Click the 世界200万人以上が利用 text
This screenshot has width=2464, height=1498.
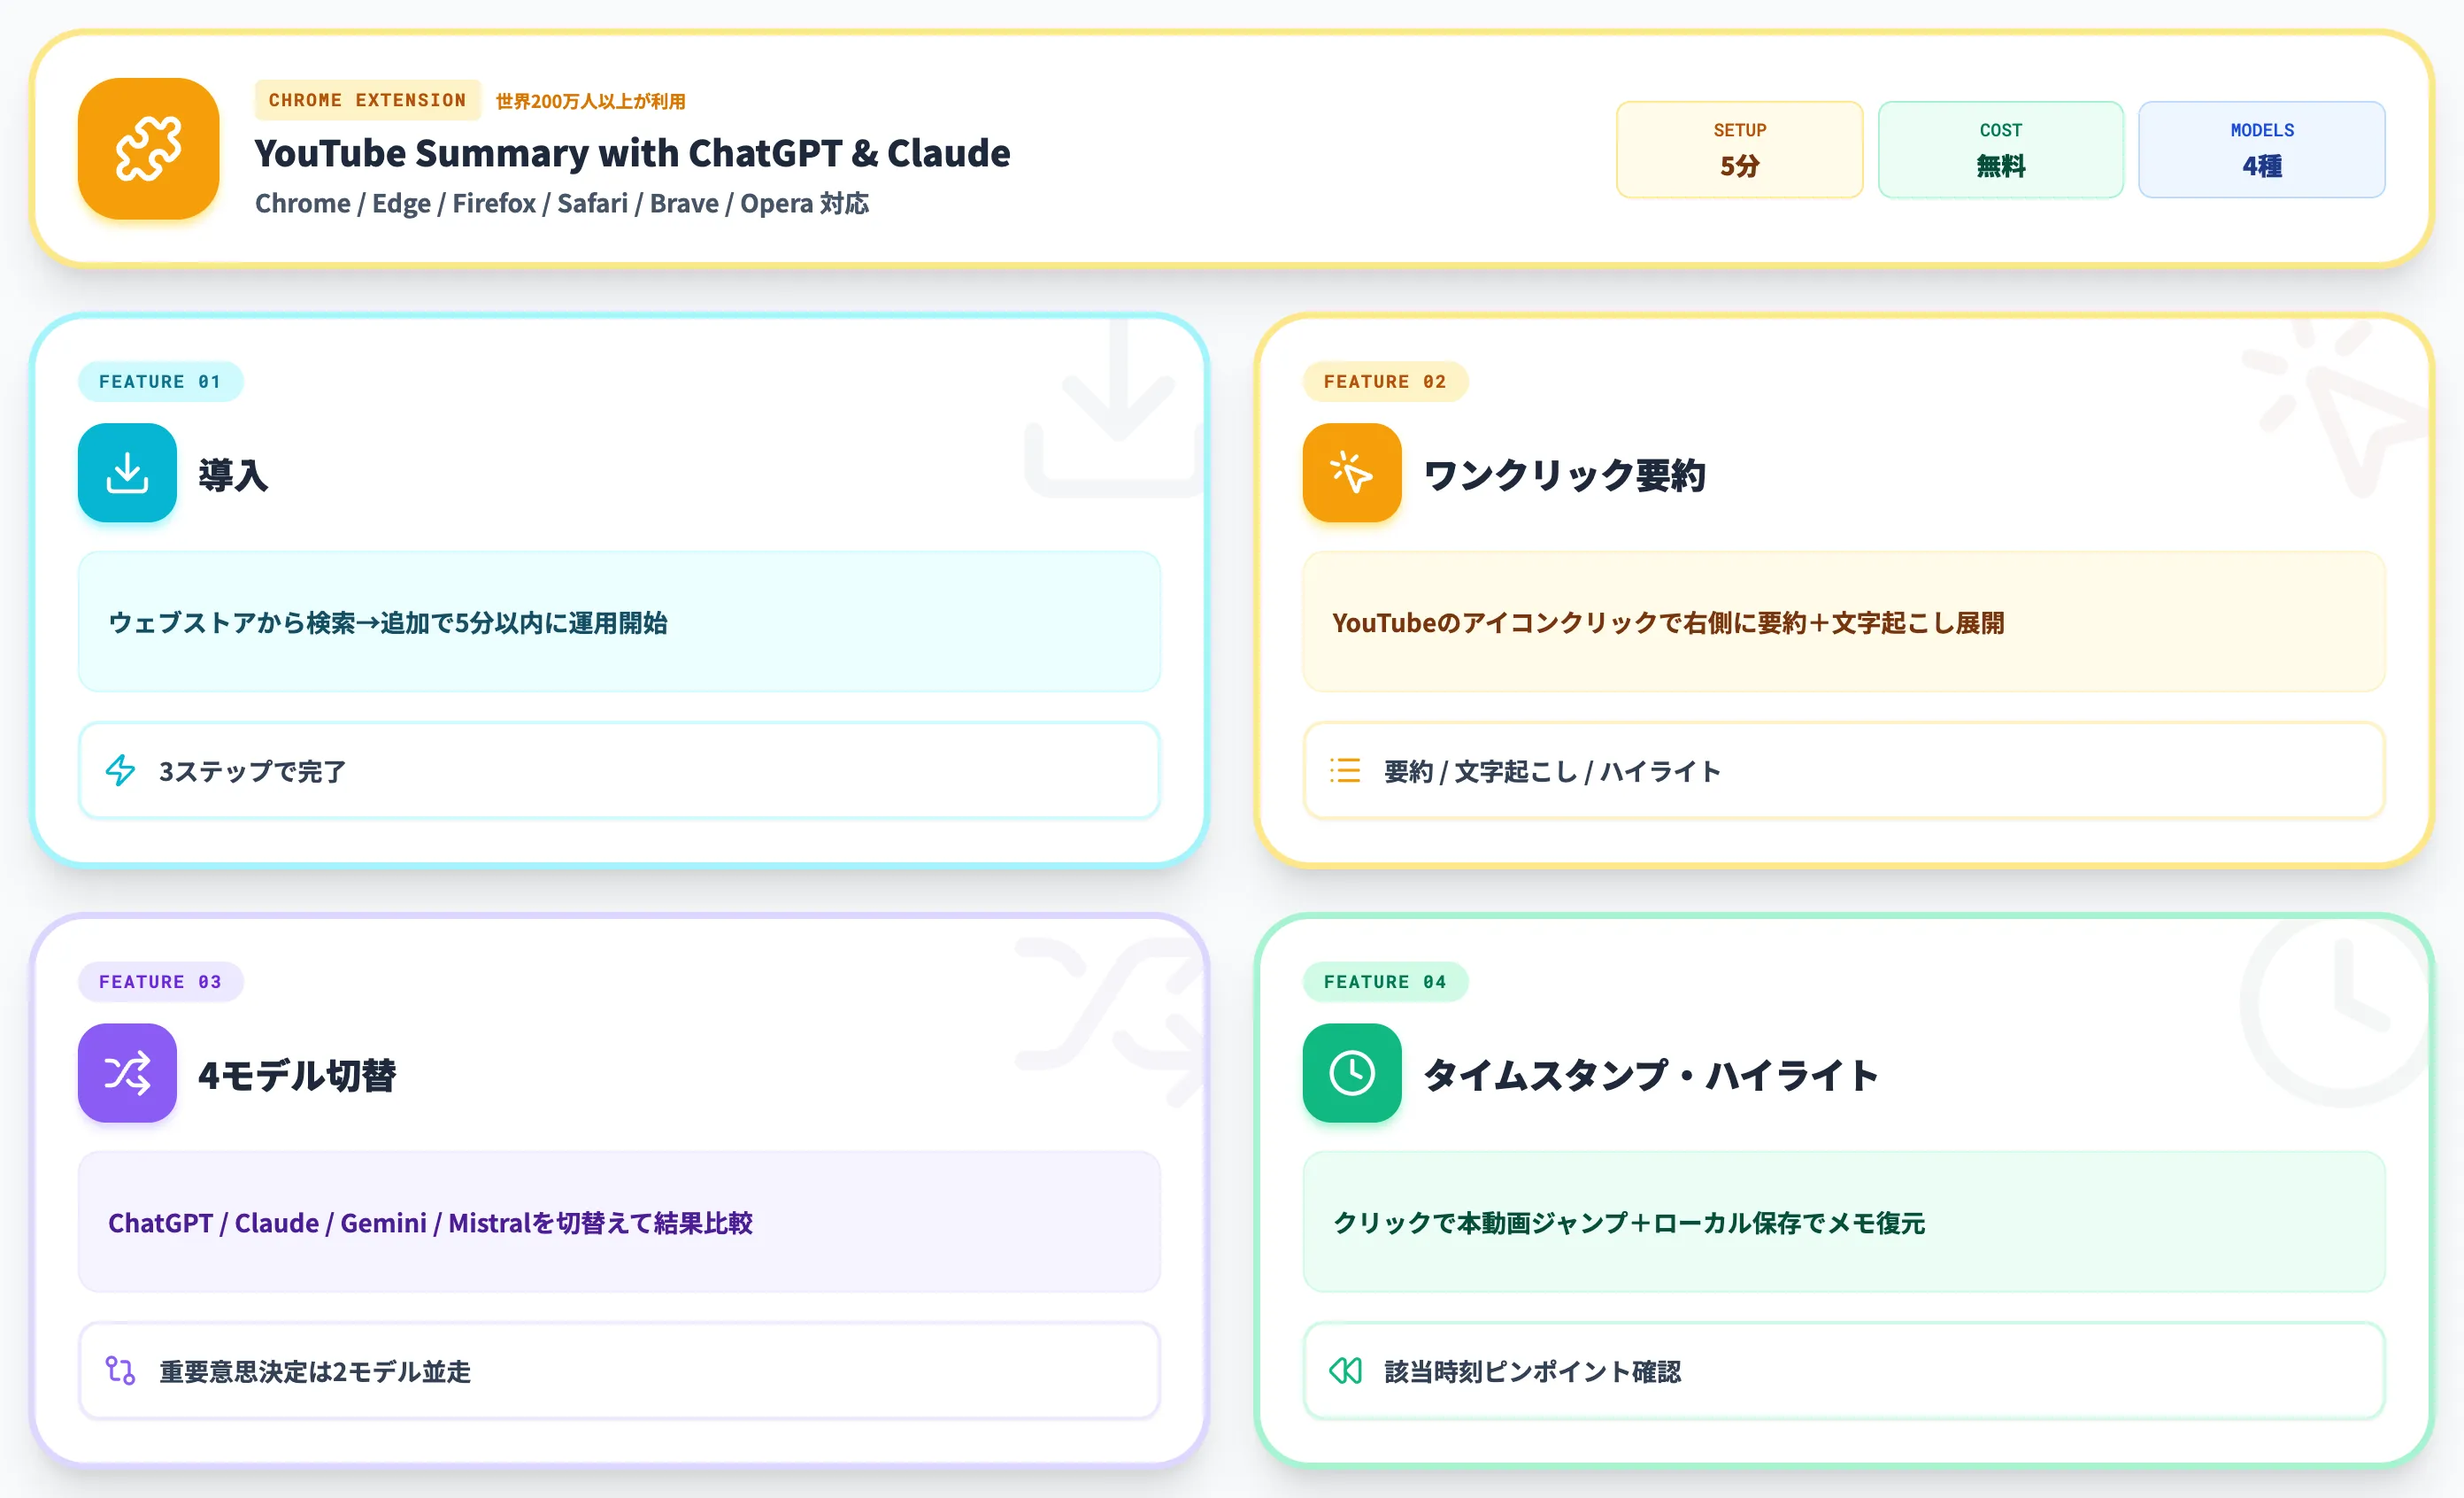point(590,101)
